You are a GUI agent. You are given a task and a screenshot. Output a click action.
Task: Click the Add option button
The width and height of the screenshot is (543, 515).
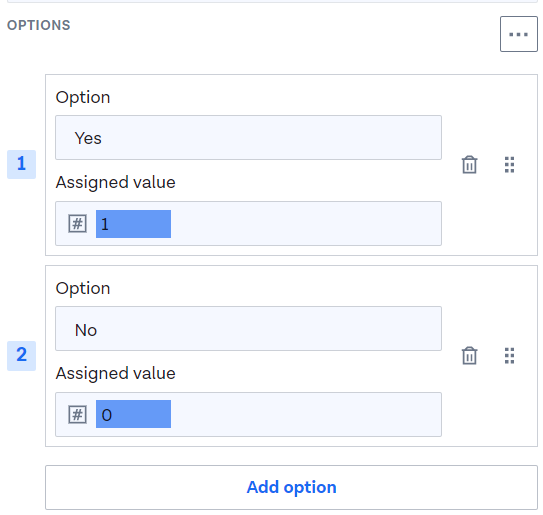291,487
